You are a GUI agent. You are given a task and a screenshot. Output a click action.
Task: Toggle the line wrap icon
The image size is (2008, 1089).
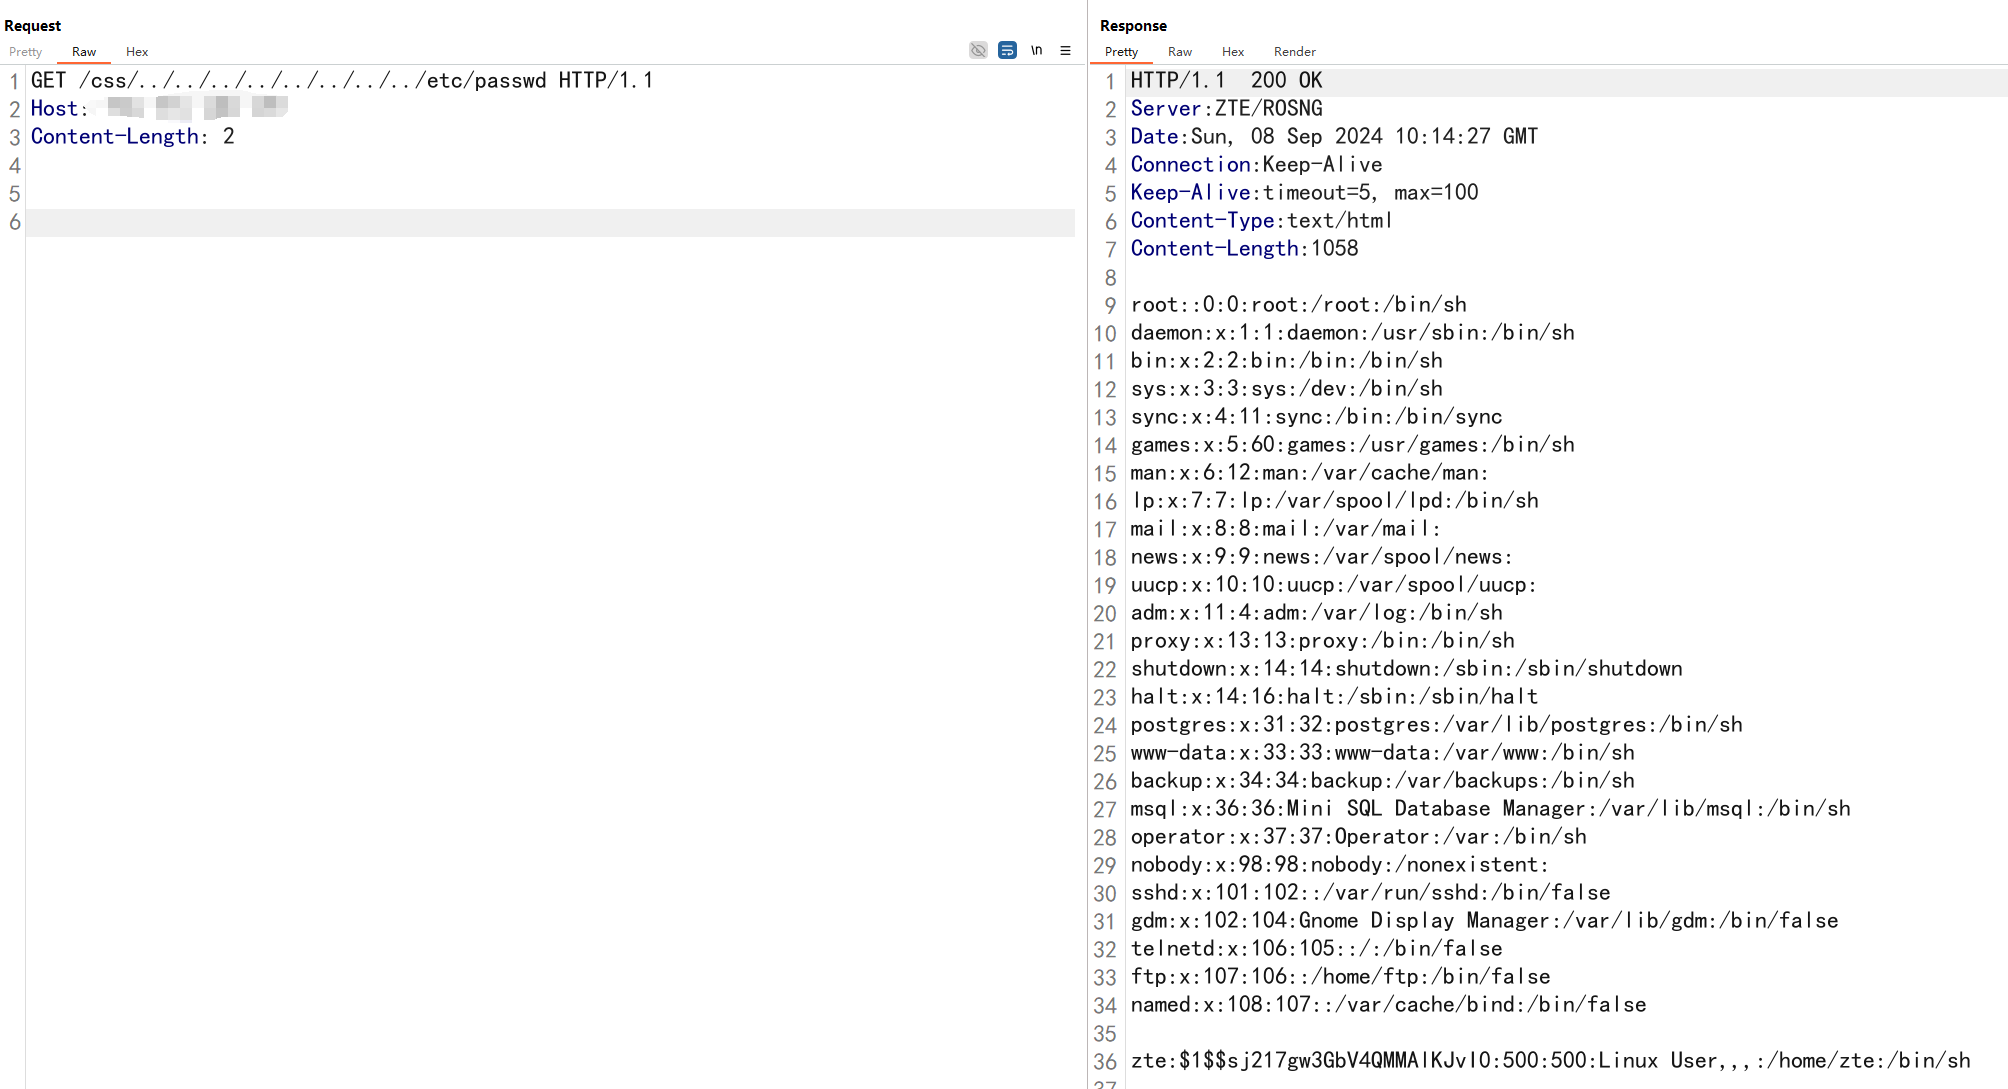(x=1007, y=50)
